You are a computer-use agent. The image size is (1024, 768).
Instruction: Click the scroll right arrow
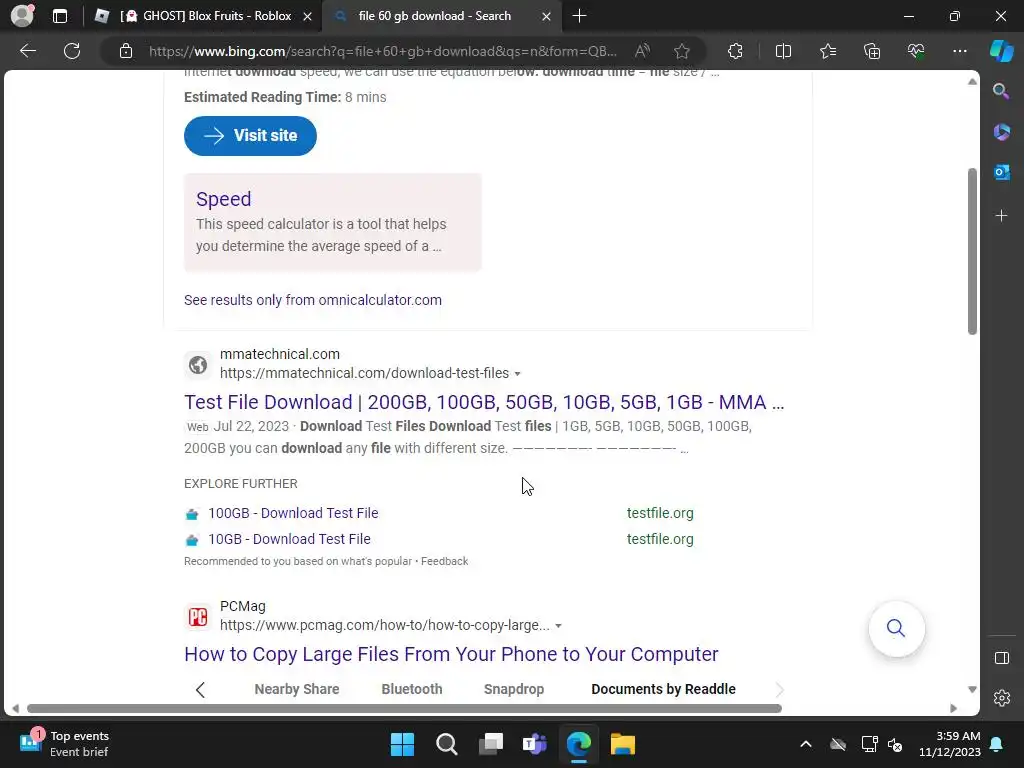pyautogui.click(x=953, y=709)
